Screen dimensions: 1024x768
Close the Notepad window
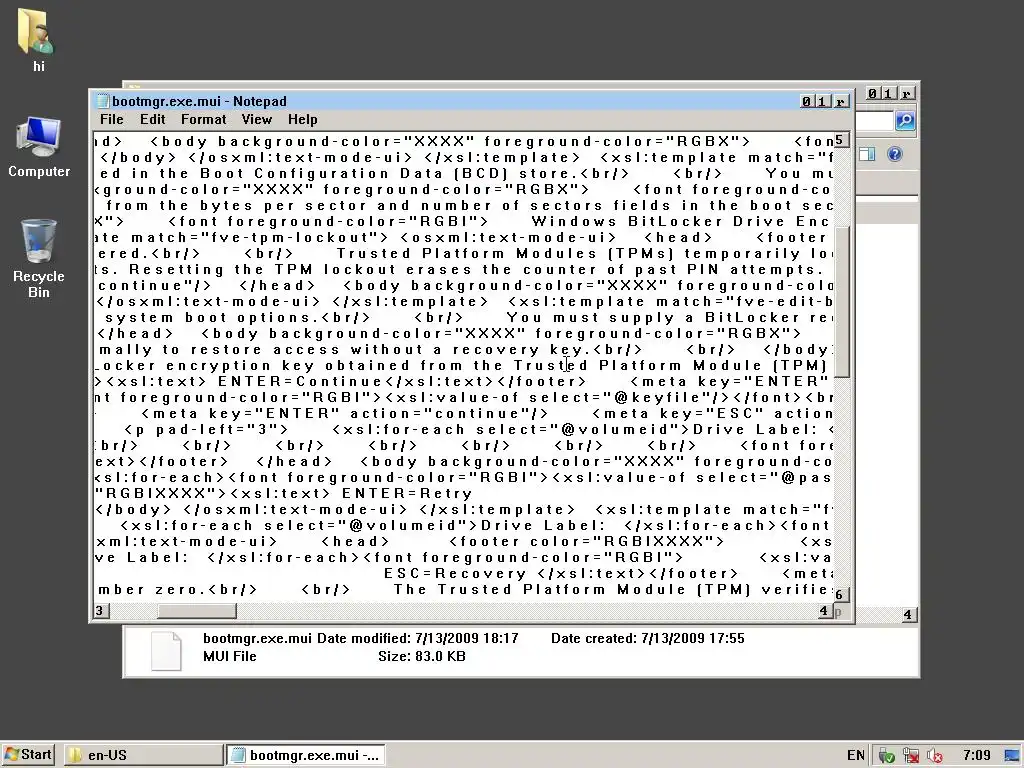840,101
